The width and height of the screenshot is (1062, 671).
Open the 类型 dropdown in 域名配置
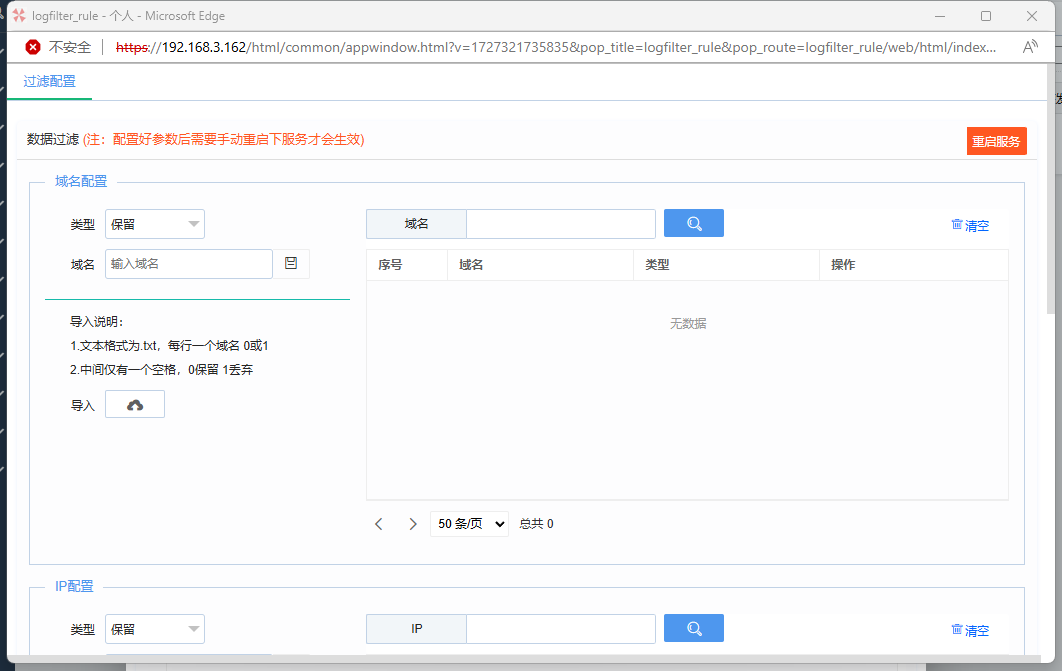point(154,224)
